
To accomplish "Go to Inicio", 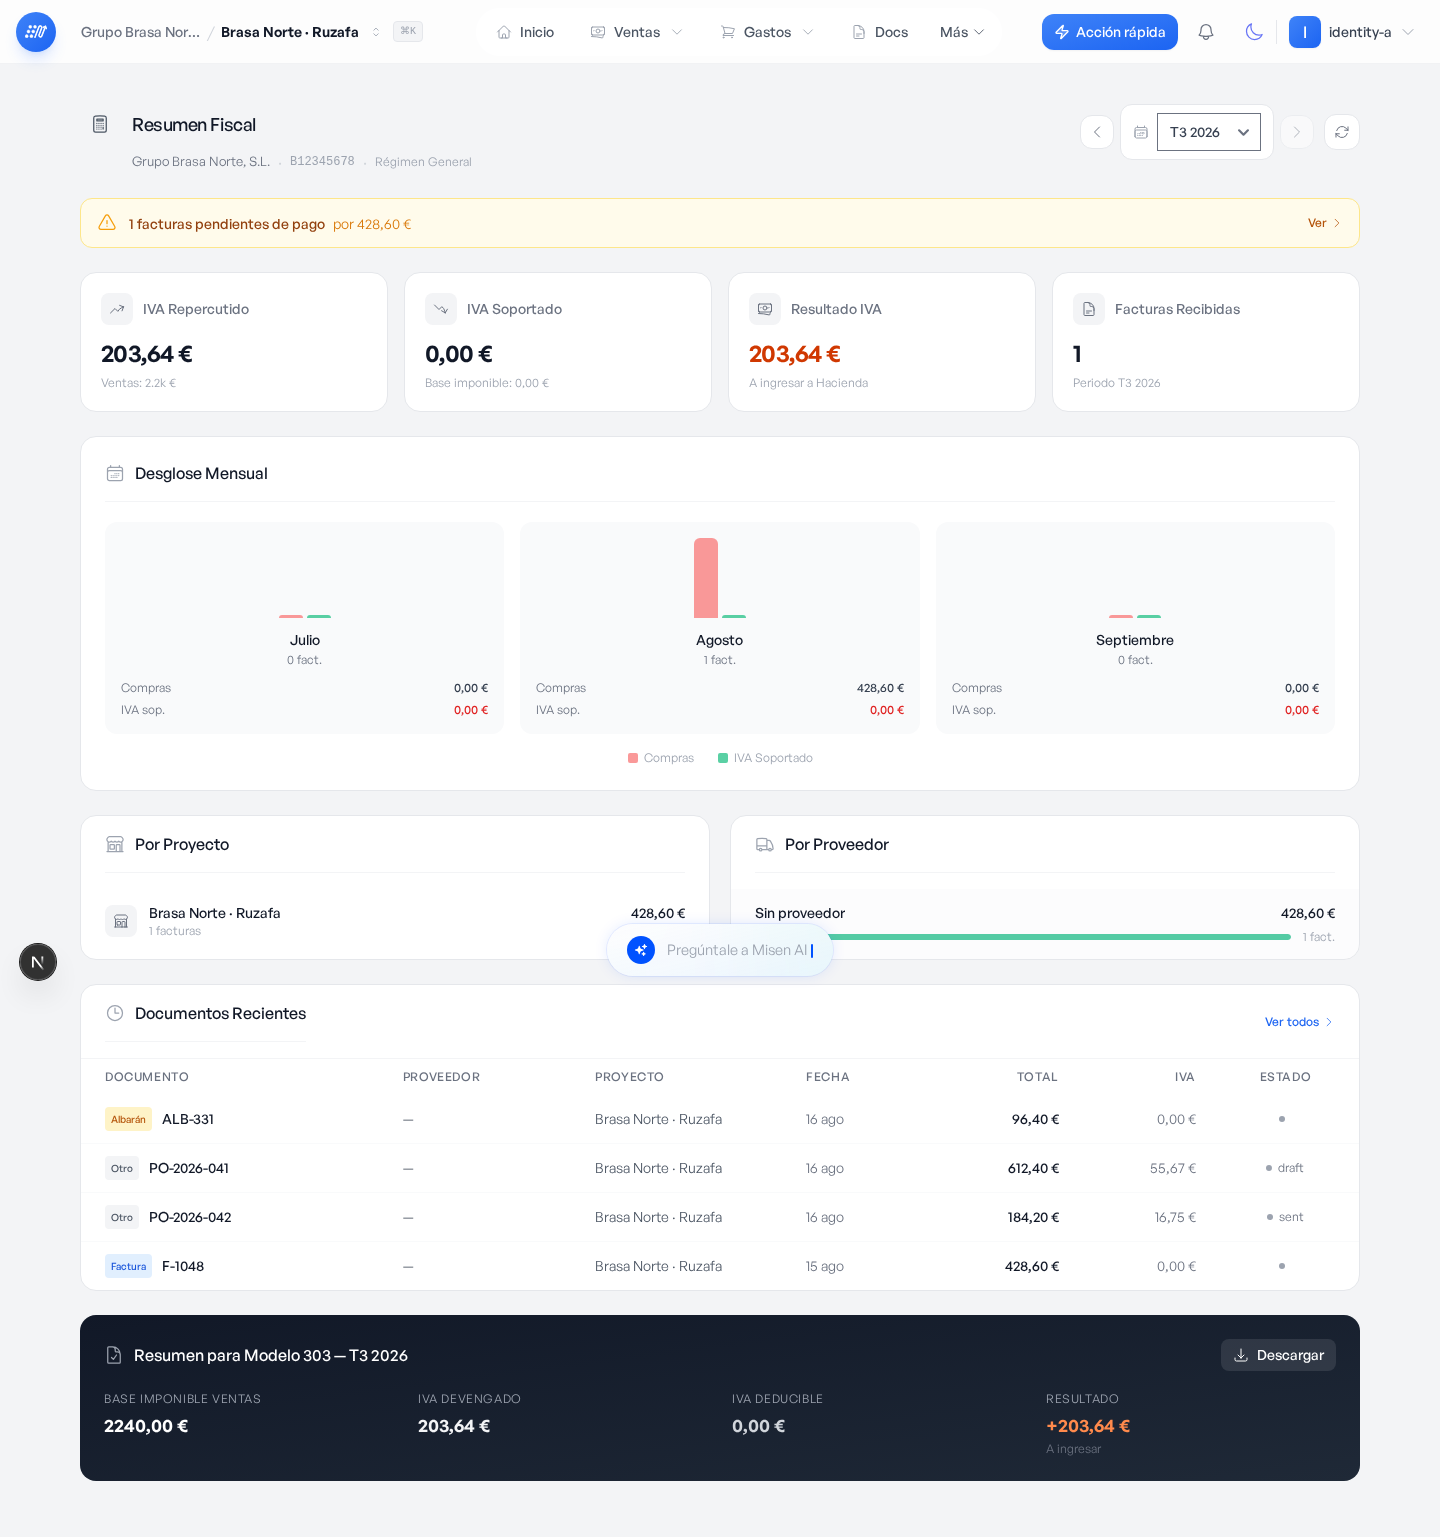I will point(526,32).
